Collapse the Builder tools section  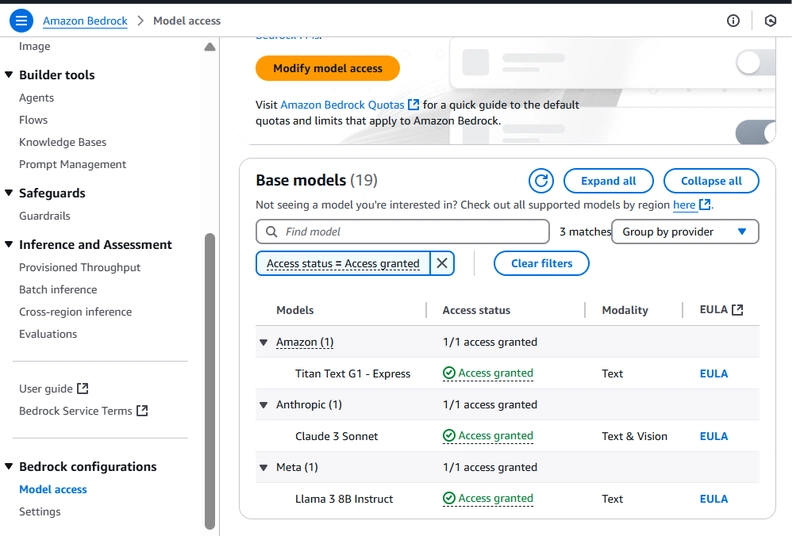(x=9, y=74)
